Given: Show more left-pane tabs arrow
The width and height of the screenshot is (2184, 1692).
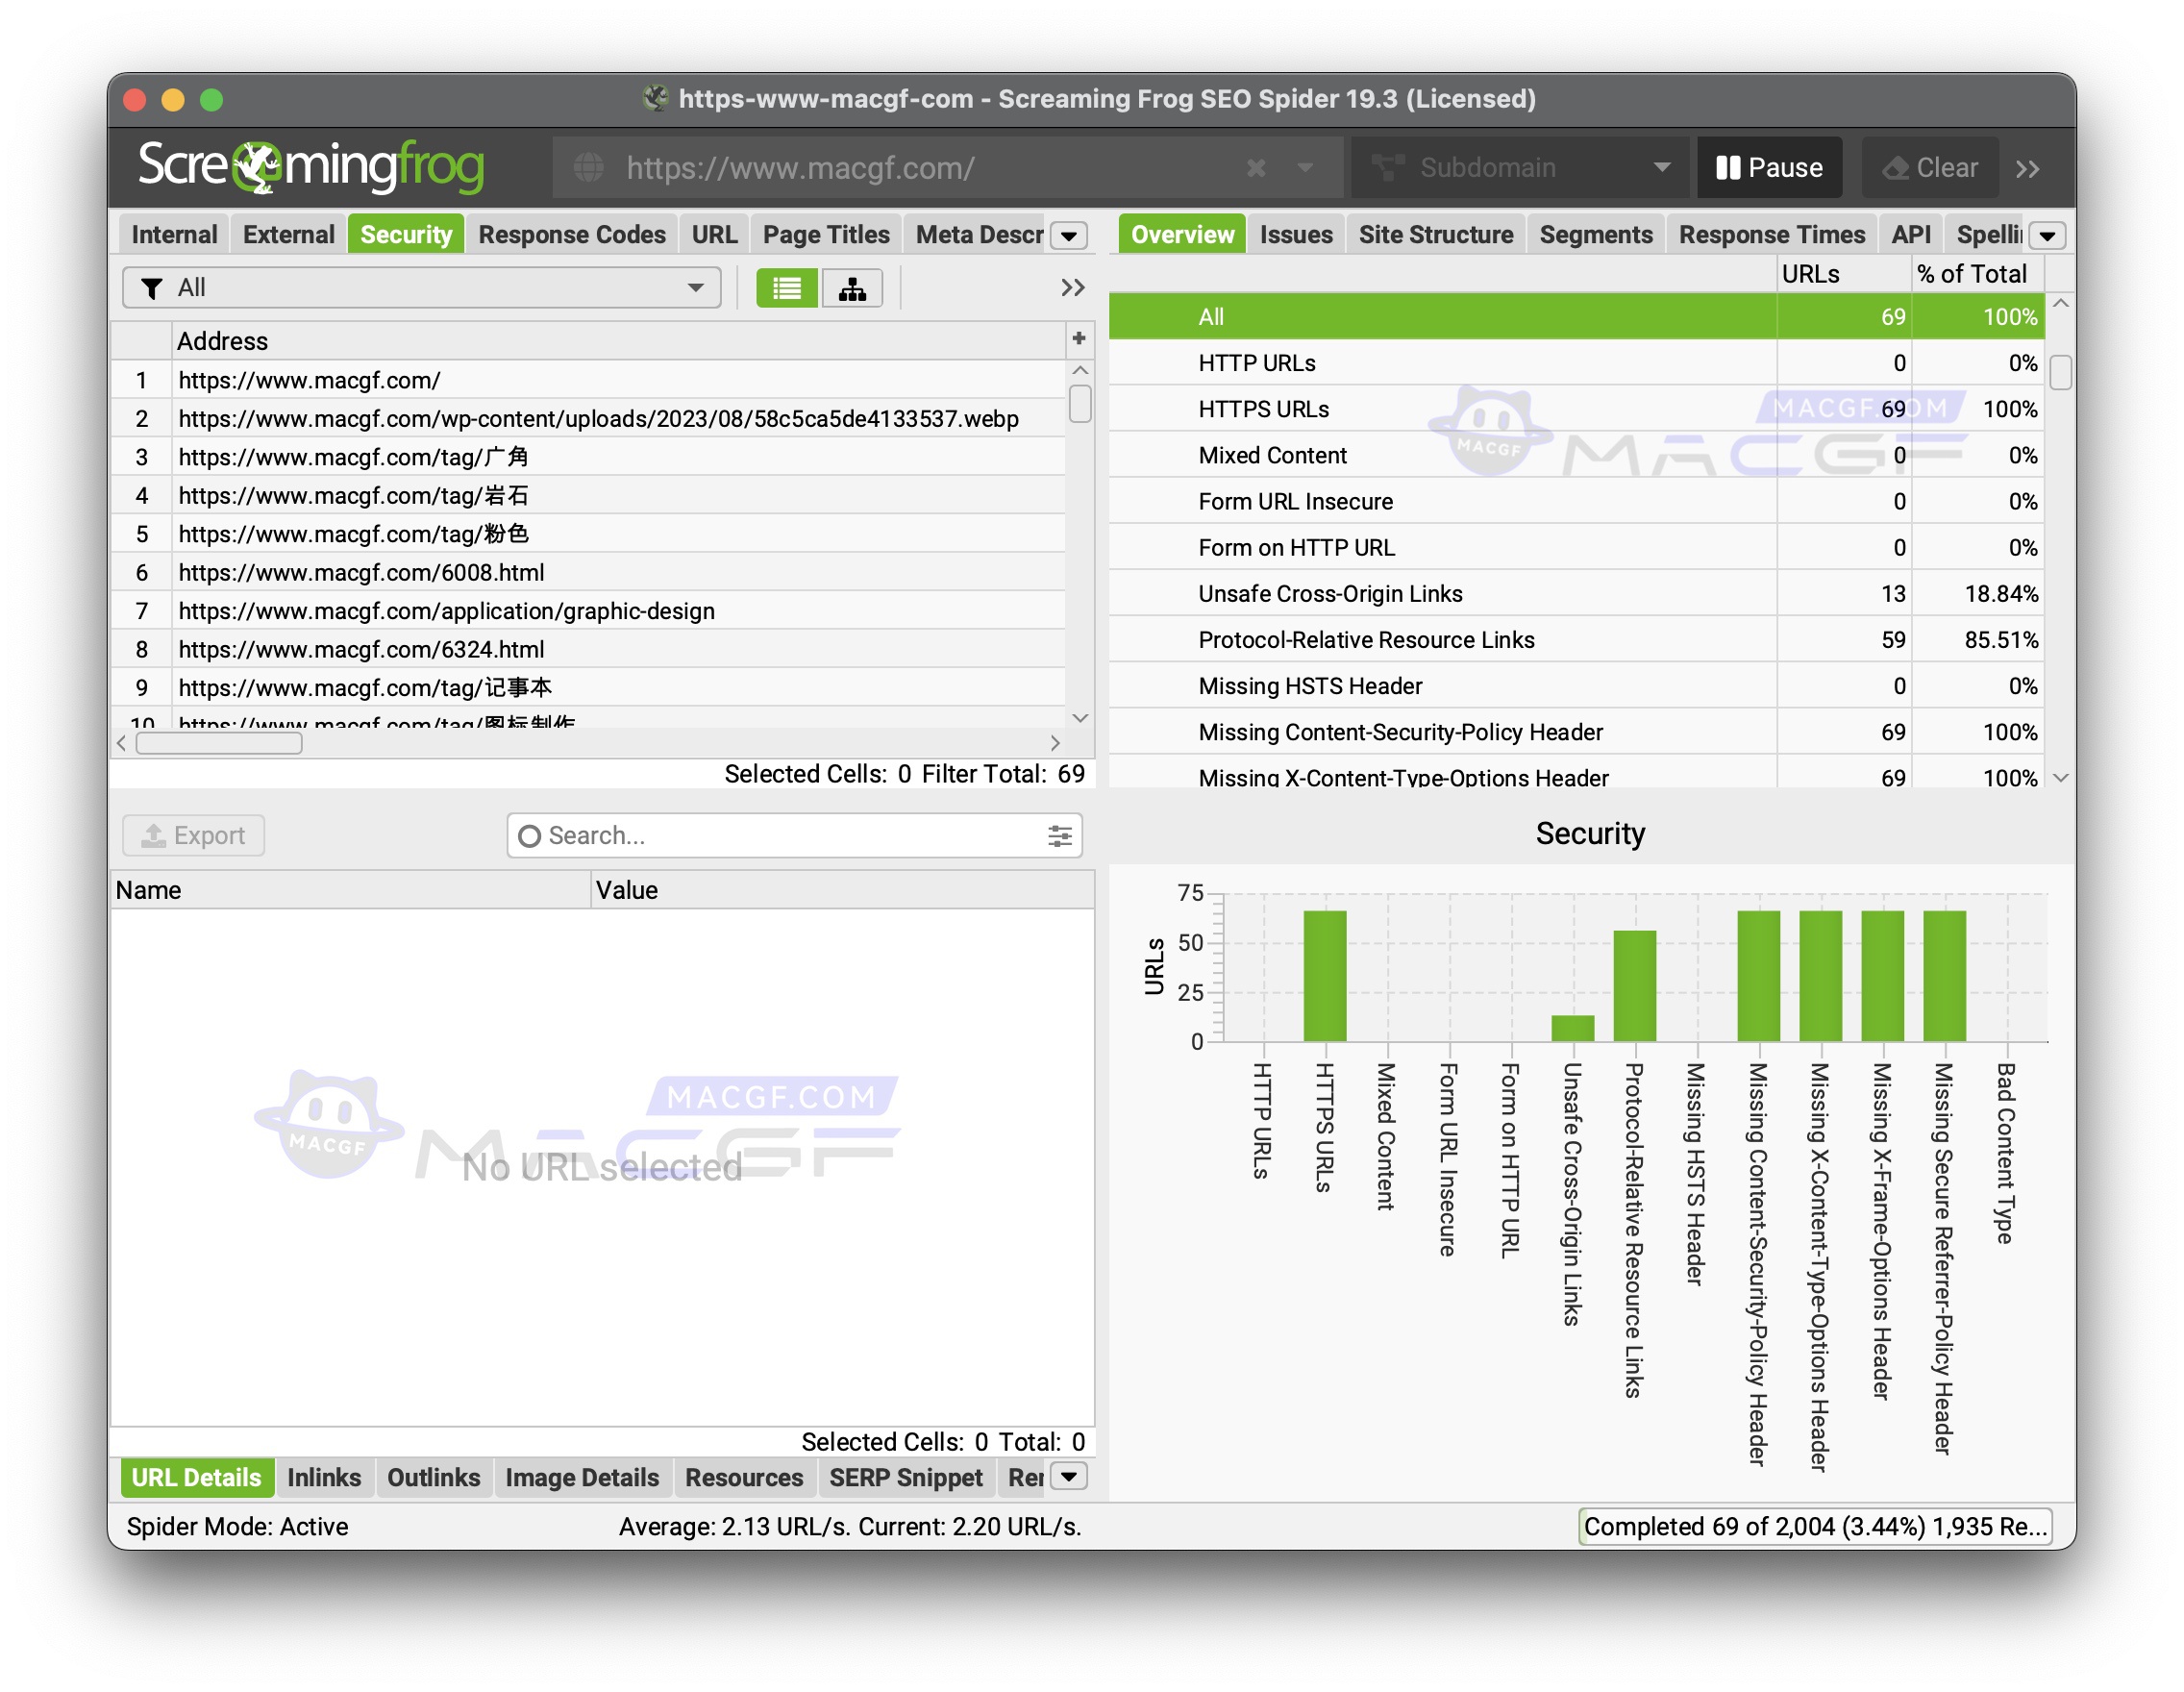Looking at the screenshot, I should click(x=1069, y=236).
